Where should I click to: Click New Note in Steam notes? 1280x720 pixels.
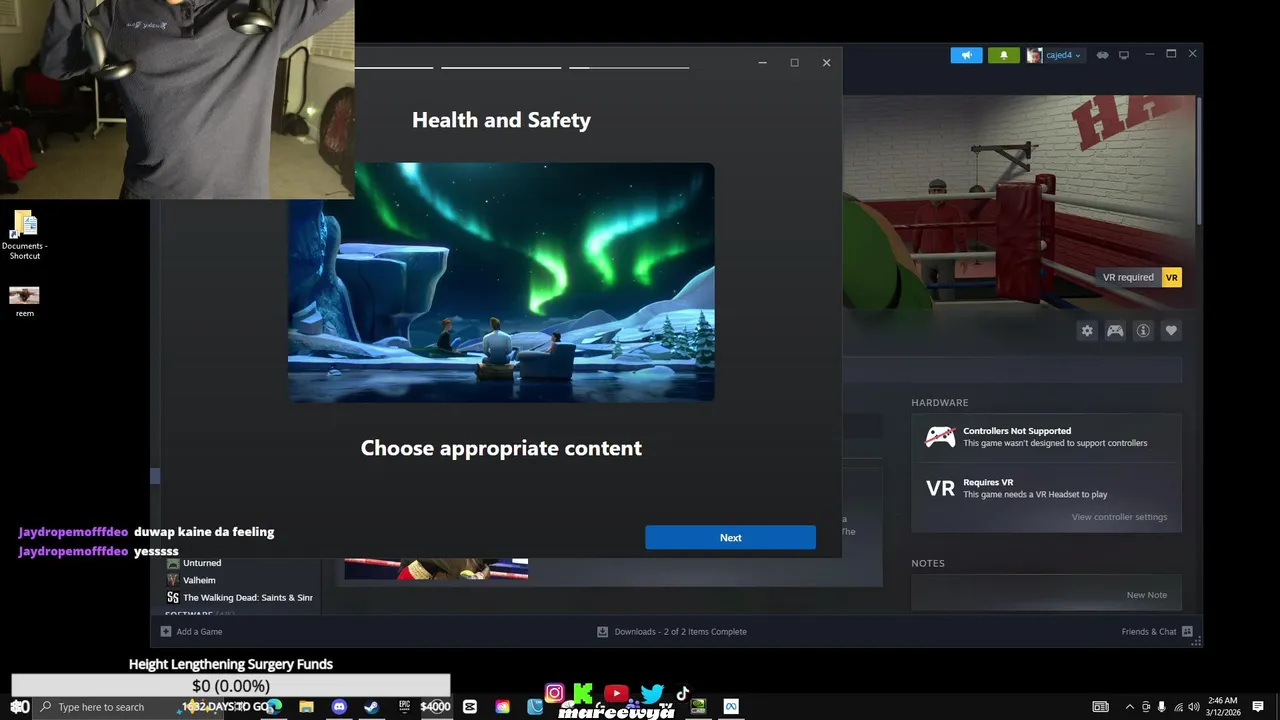(1146, 595)
